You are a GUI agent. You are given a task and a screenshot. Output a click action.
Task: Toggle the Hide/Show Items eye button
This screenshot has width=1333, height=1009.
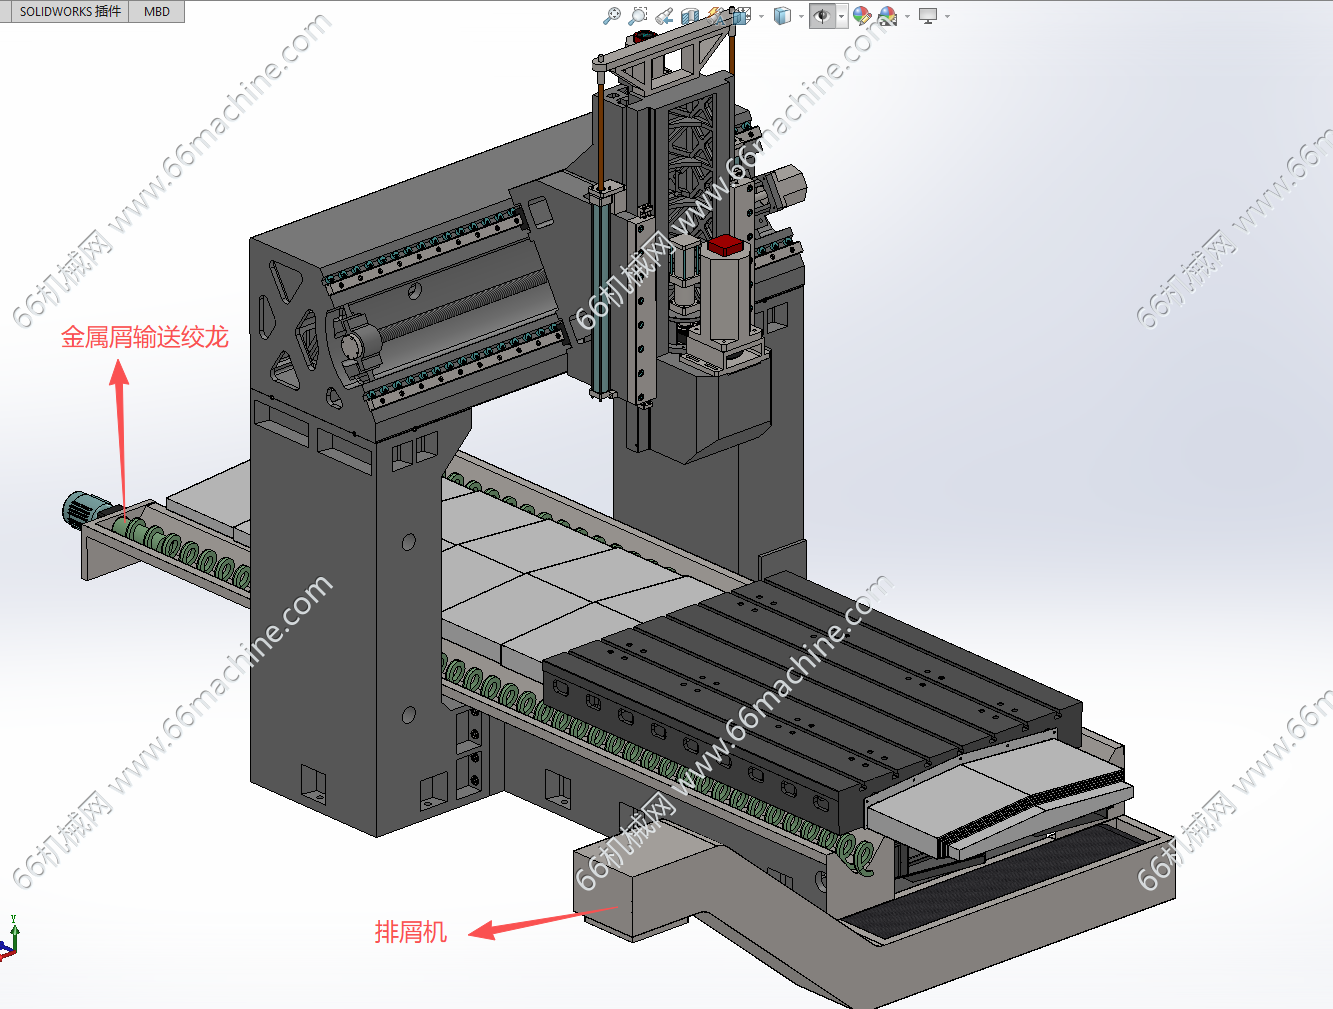(823, 16)
